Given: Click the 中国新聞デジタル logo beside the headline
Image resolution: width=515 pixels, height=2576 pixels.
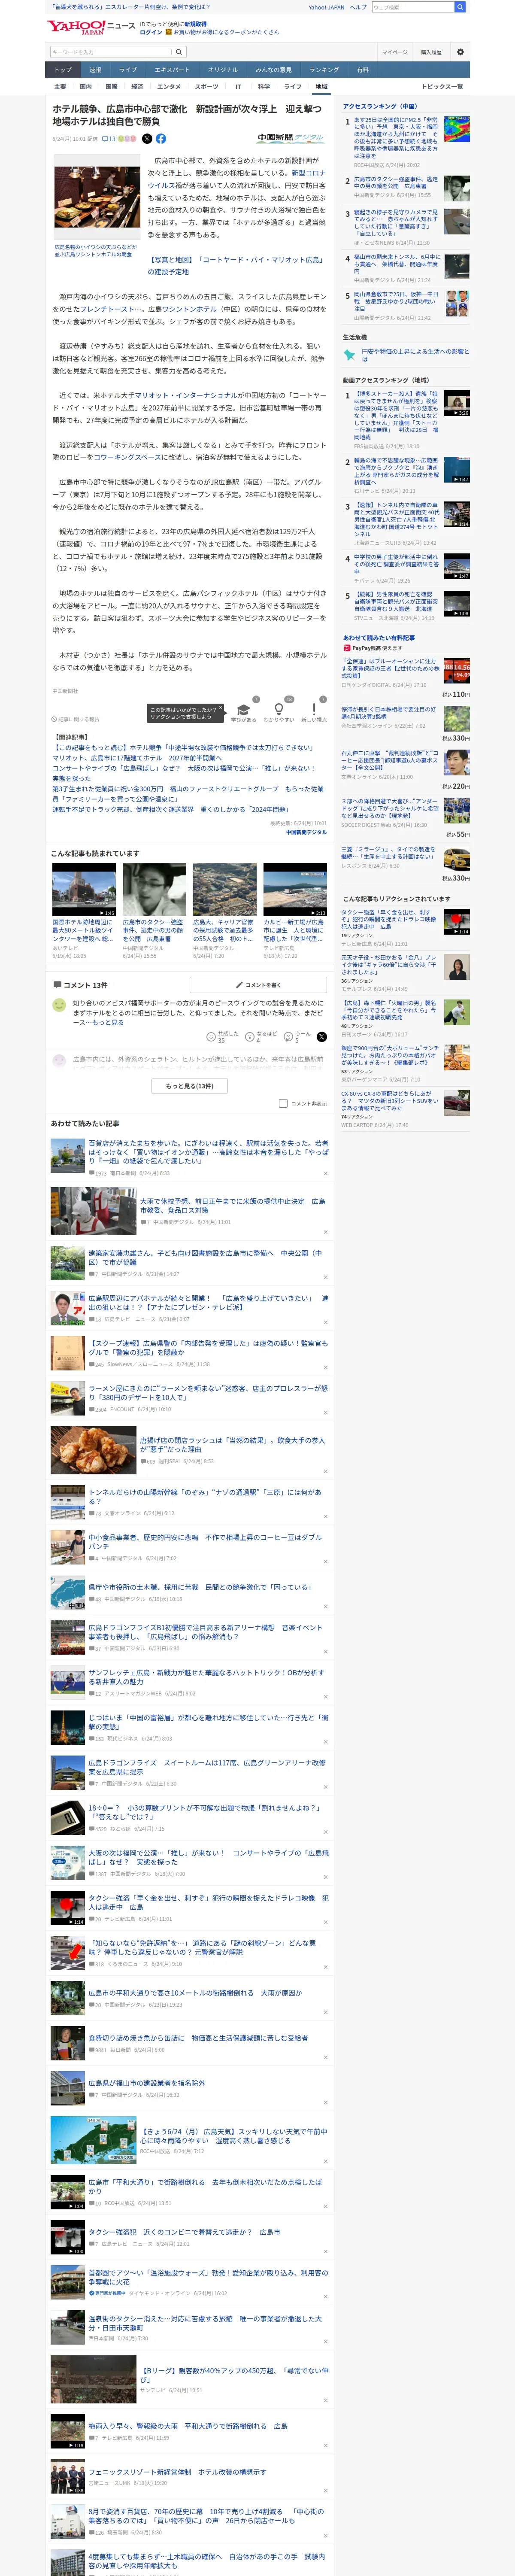Looking at the screenshot, I should (291, 138).
